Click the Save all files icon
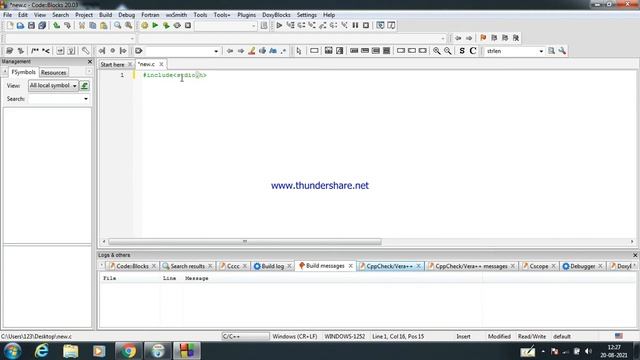Image resolution: width=640 pixels, height=360 pixels. (42, 26)
